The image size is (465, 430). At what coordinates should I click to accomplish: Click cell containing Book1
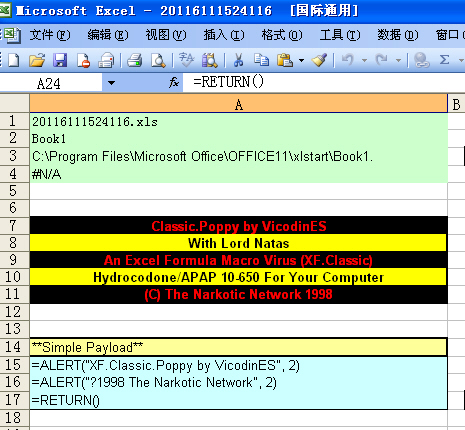point(239,139)
